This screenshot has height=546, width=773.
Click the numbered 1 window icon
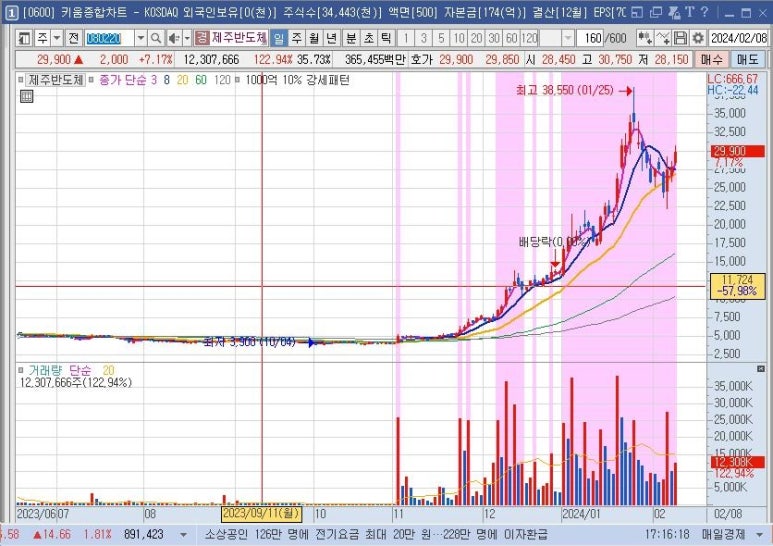[11, 13]
